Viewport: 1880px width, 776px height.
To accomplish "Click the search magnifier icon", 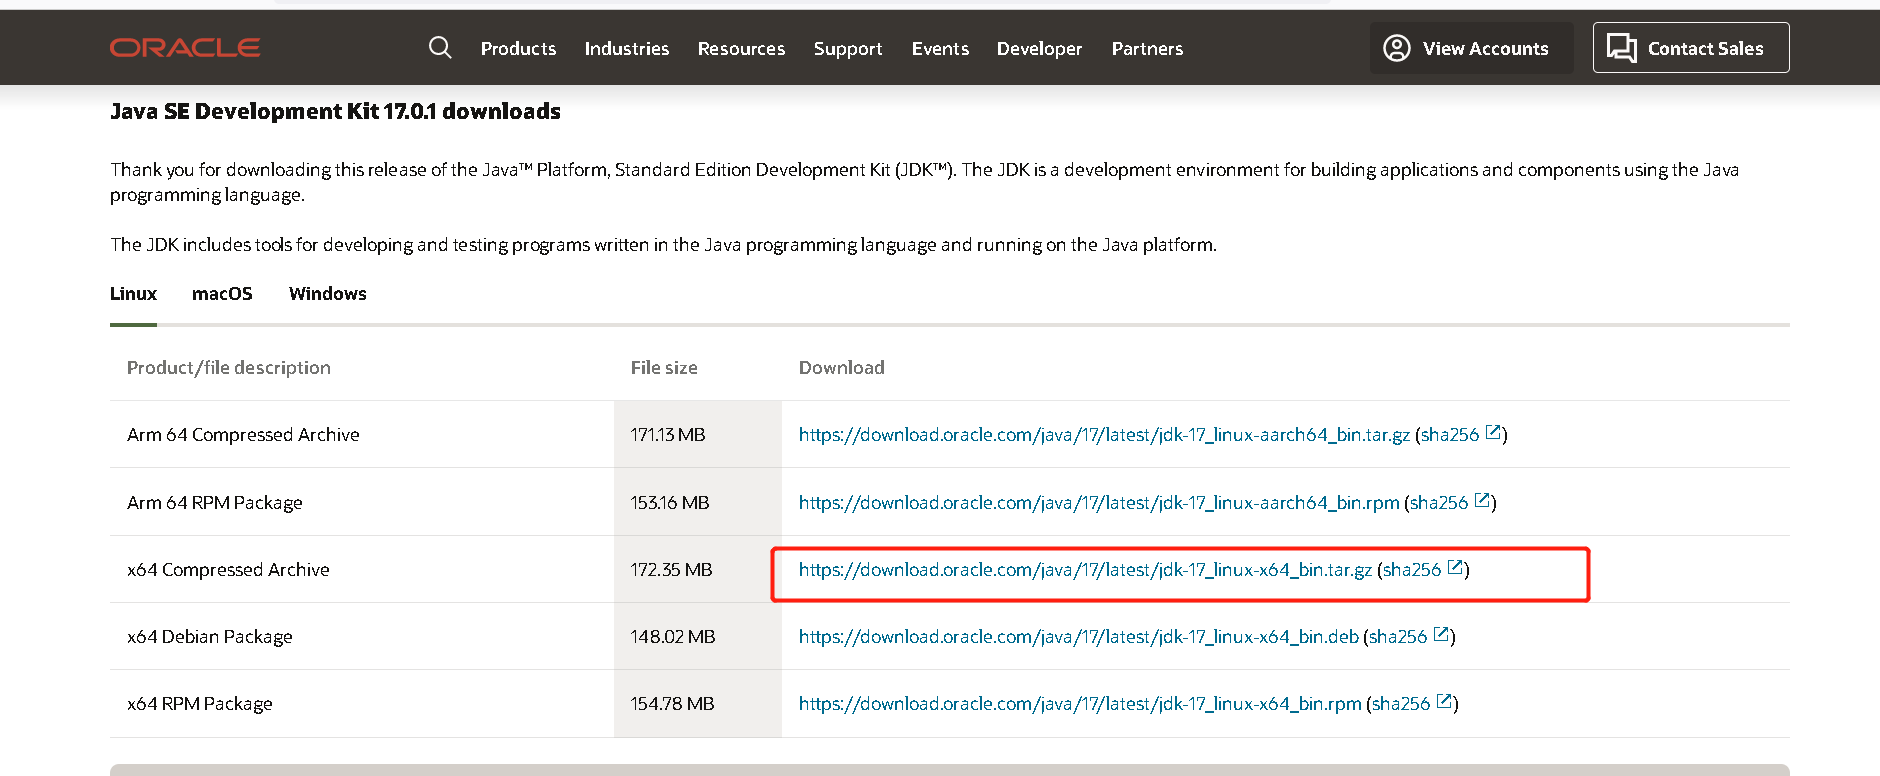I will (440, 47).
